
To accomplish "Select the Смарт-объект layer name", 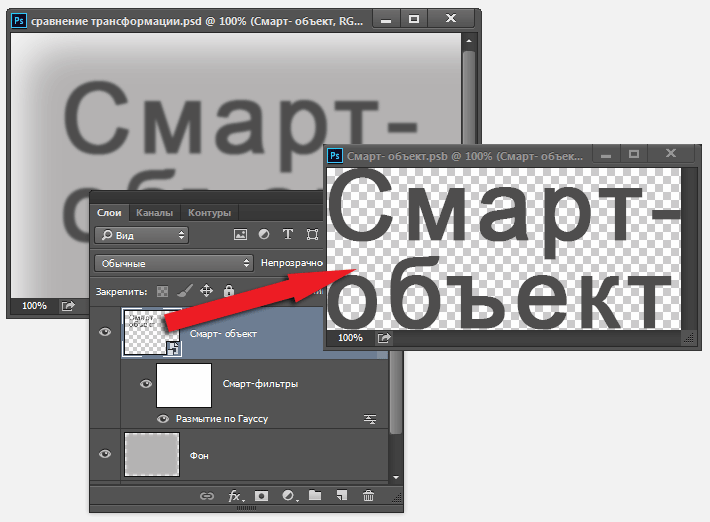I will [x=223, y=334].
